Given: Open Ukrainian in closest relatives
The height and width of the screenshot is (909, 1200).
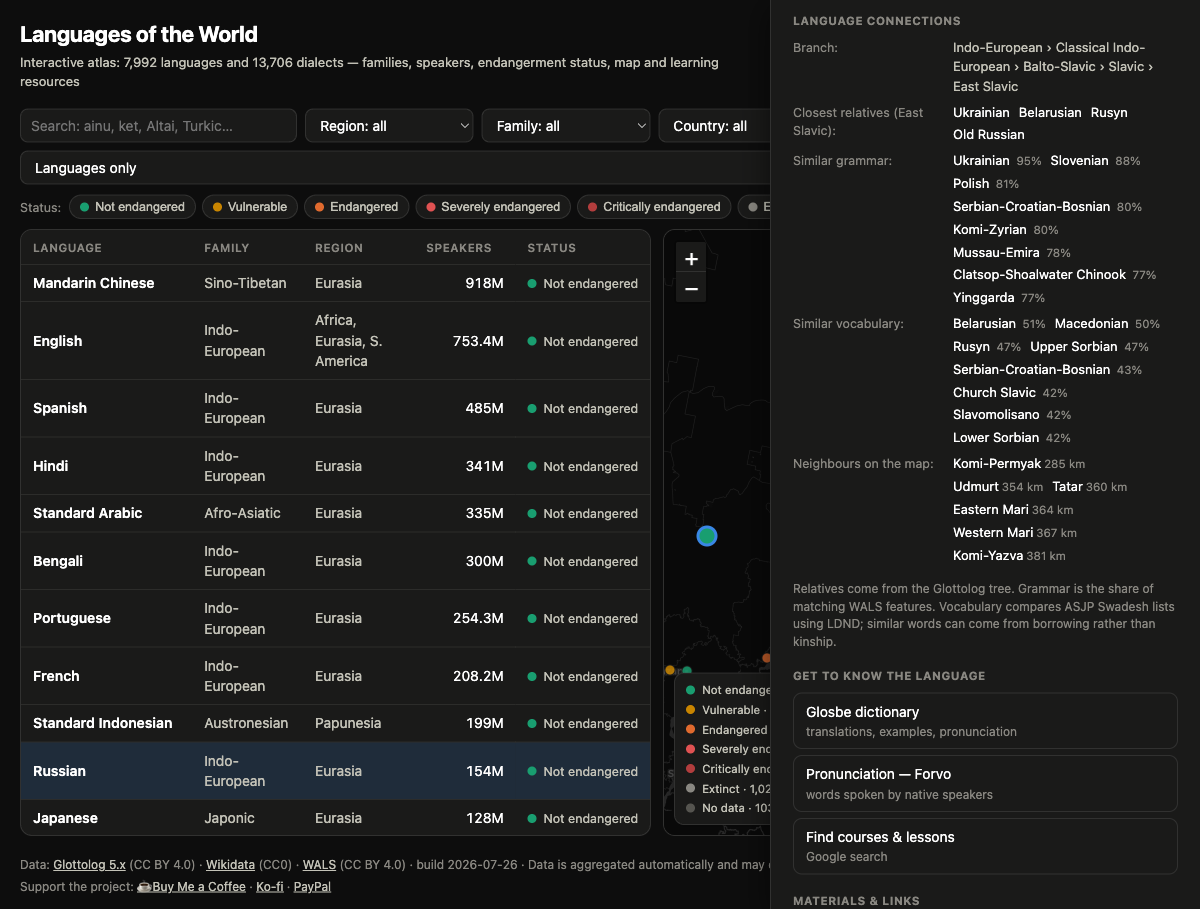Looking at the screenshot, I should (x=981, y=112).
